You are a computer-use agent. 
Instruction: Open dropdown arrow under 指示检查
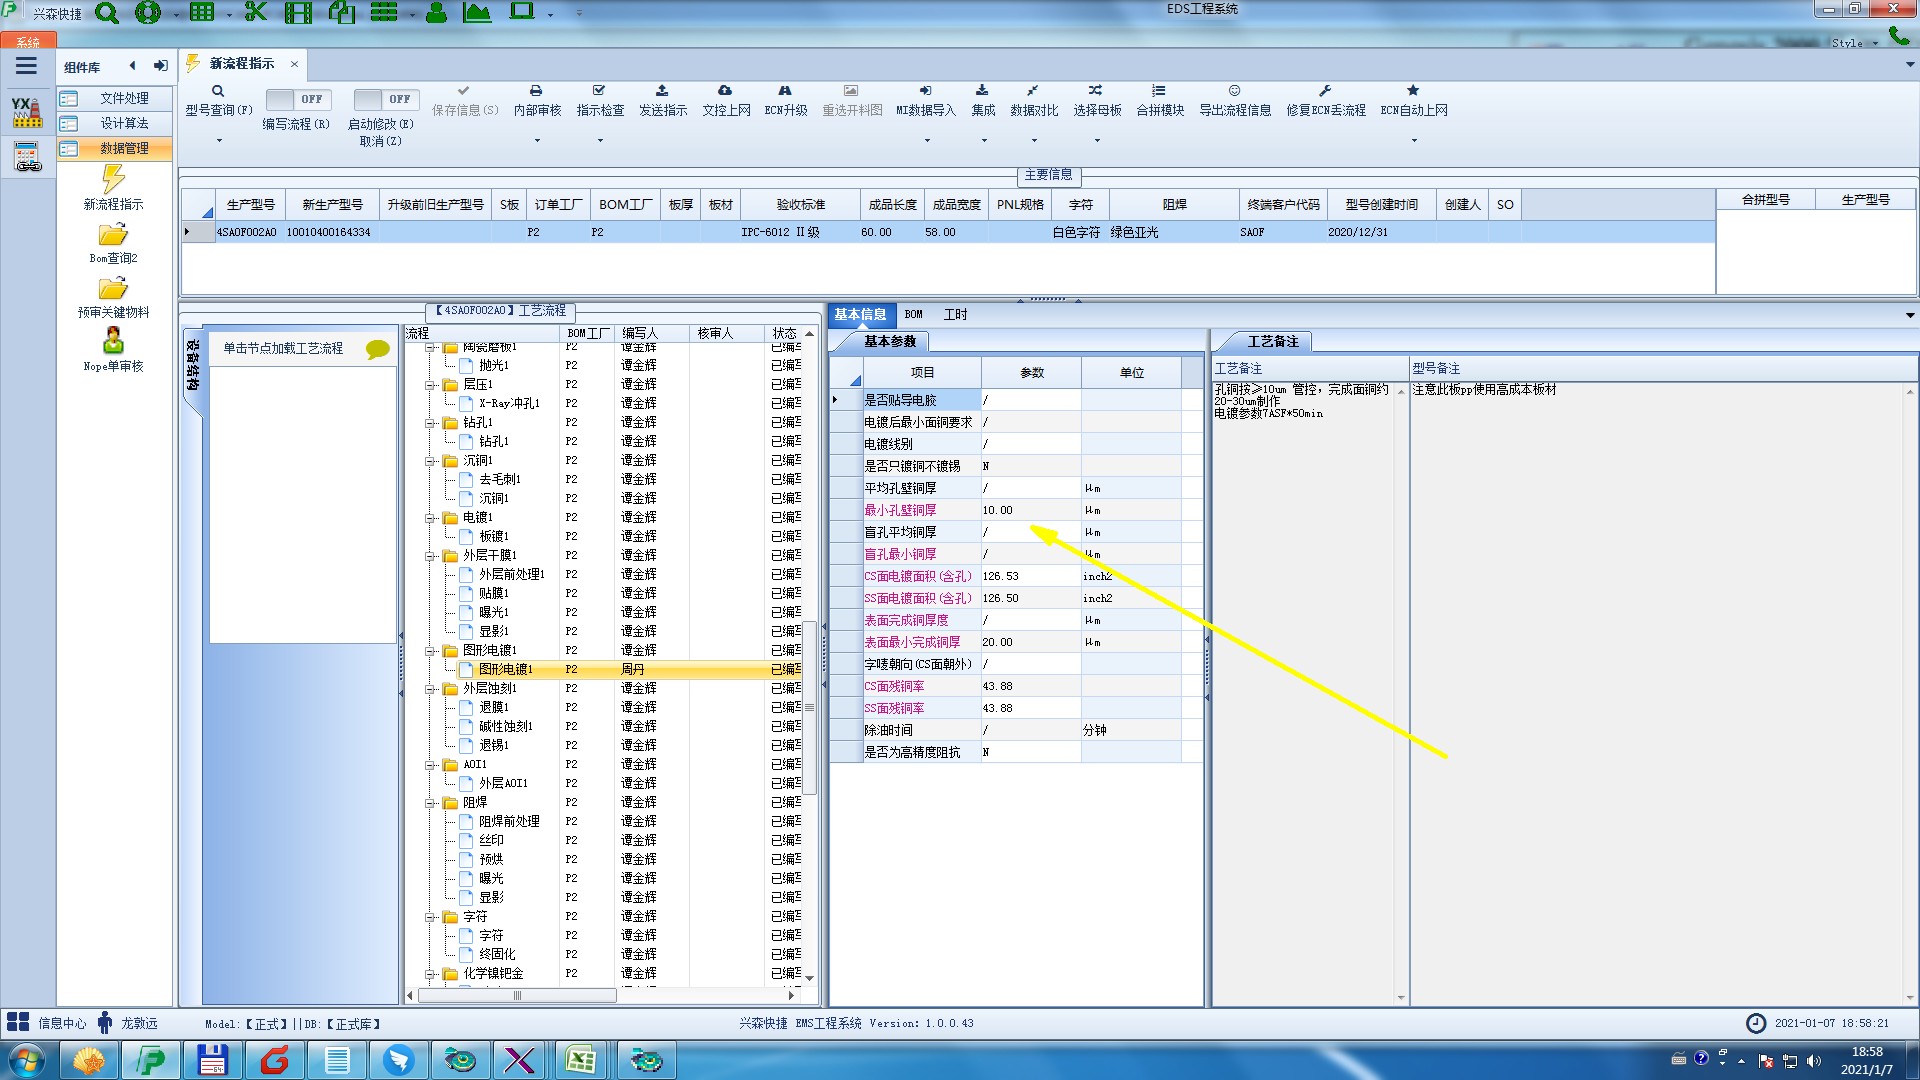600,141
